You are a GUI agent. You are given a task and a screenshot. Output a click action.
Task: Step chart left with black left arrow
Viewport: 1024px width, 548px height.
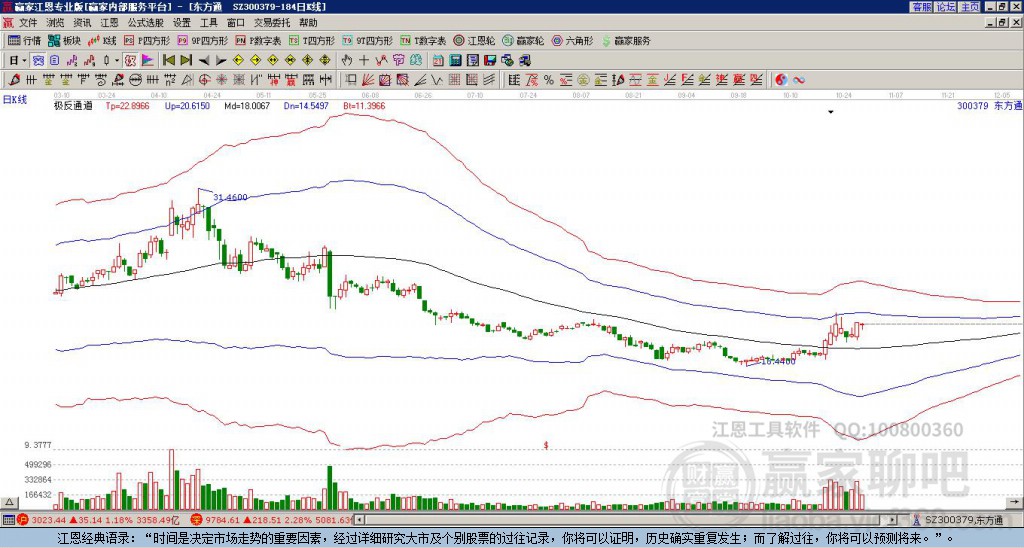click(x=204, y=61)
